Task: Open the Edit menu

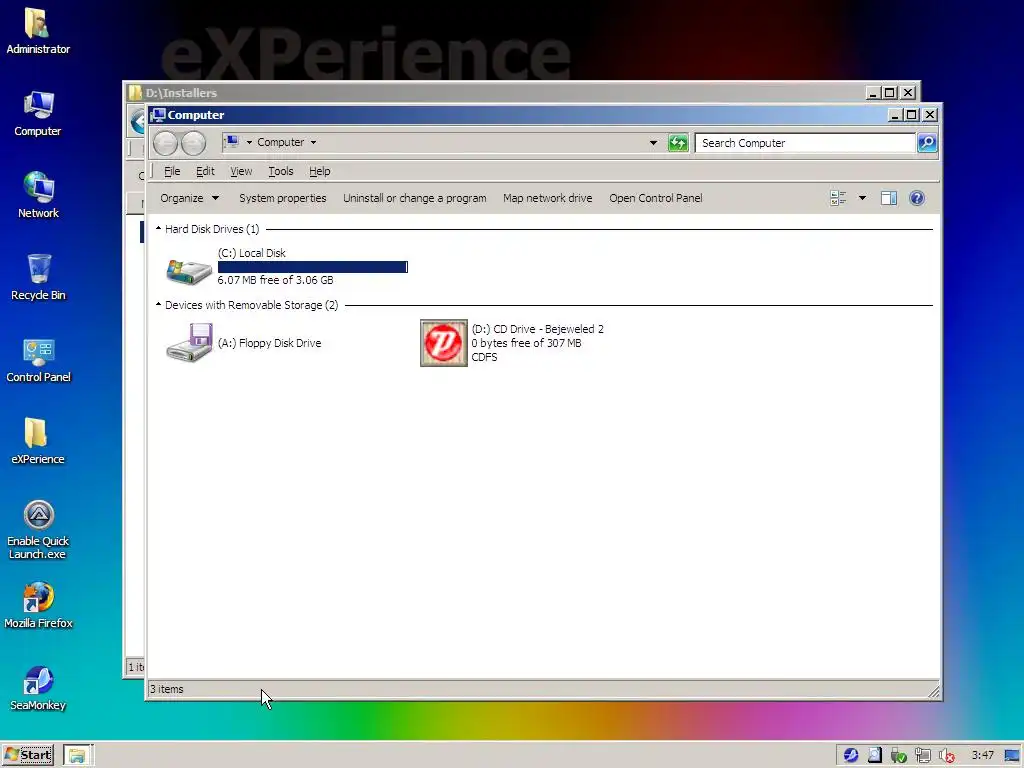Action: [205, 171]
